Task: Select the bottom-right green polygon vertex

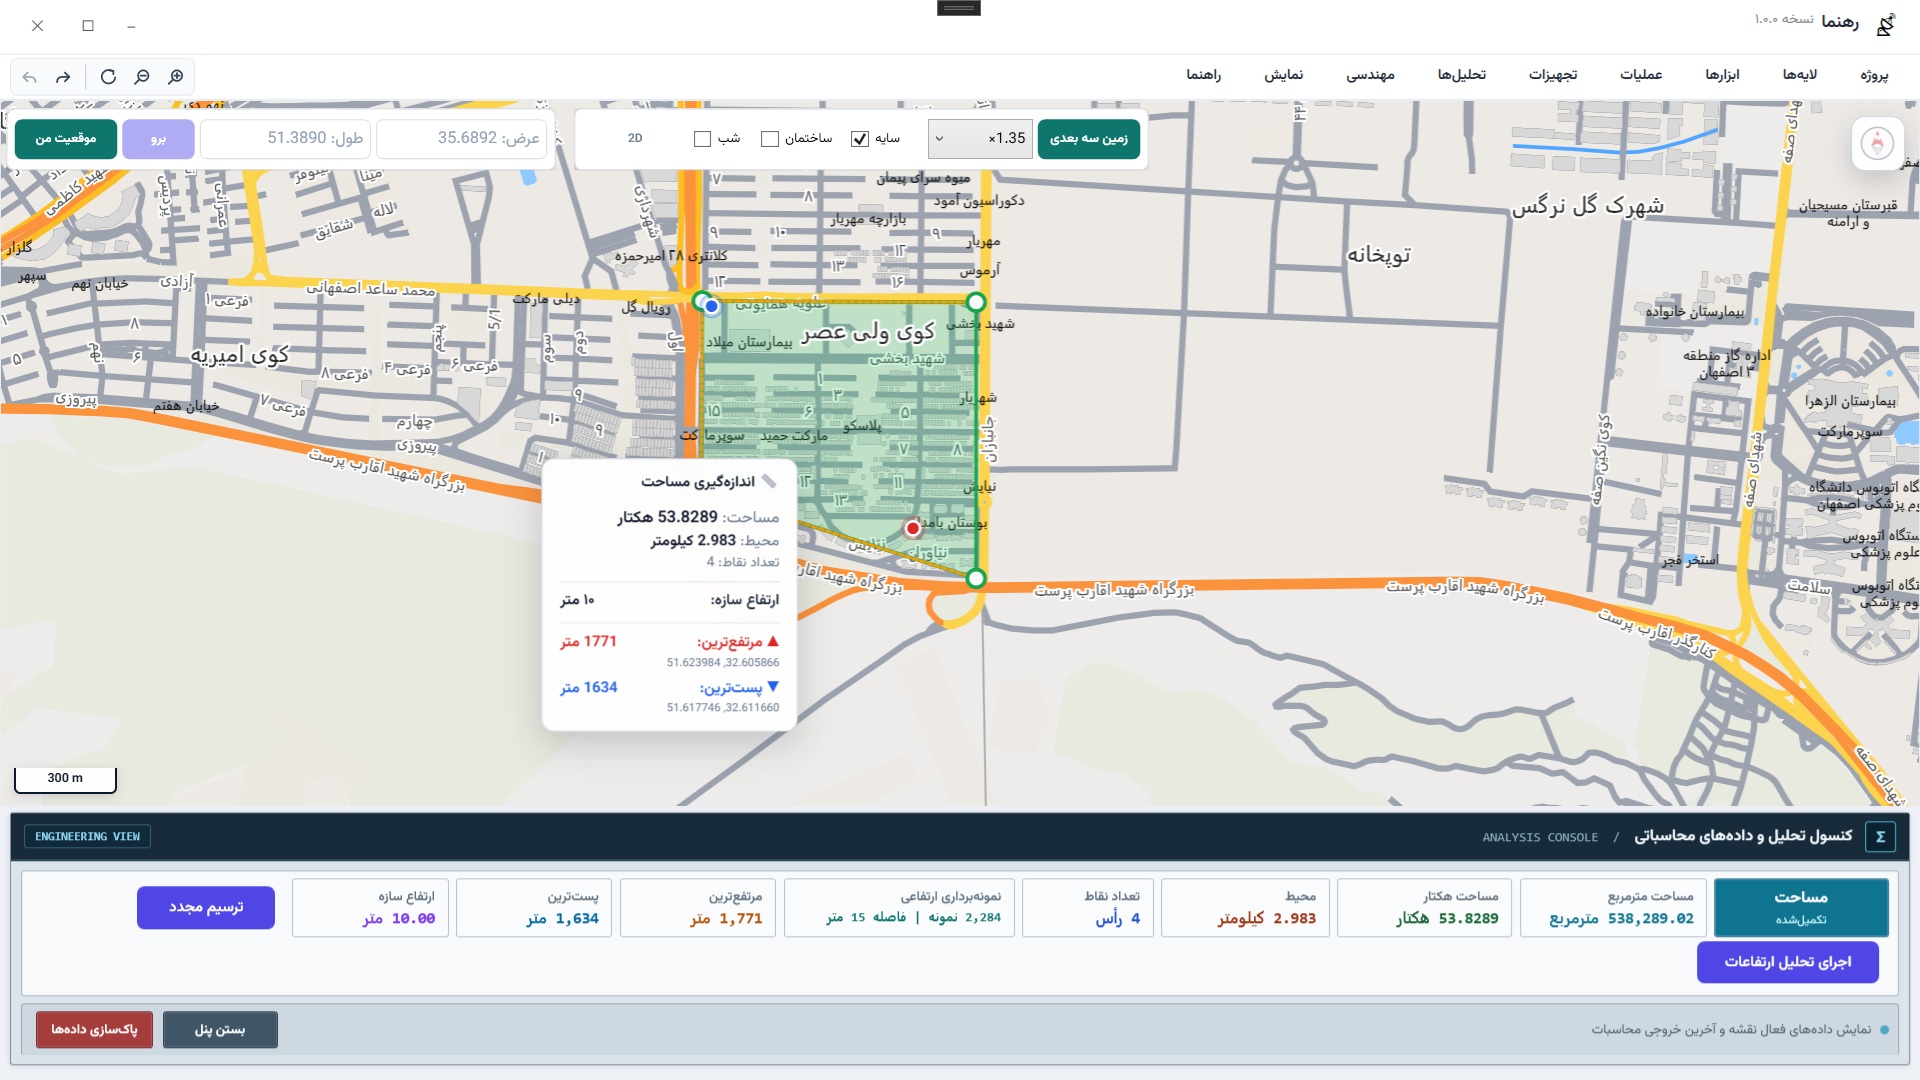Action: point(976,578)
